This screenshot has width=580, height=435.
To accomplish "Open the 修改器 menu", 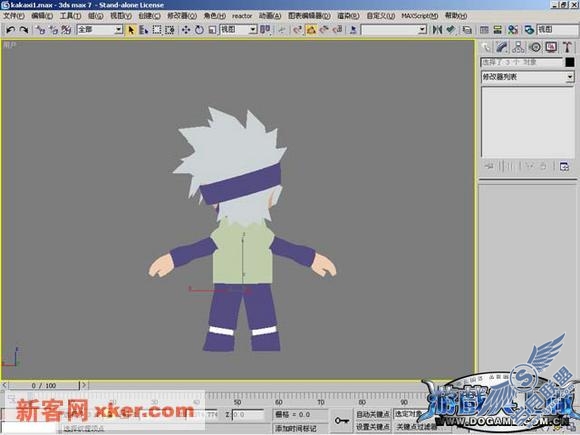I will click(182, 16).
